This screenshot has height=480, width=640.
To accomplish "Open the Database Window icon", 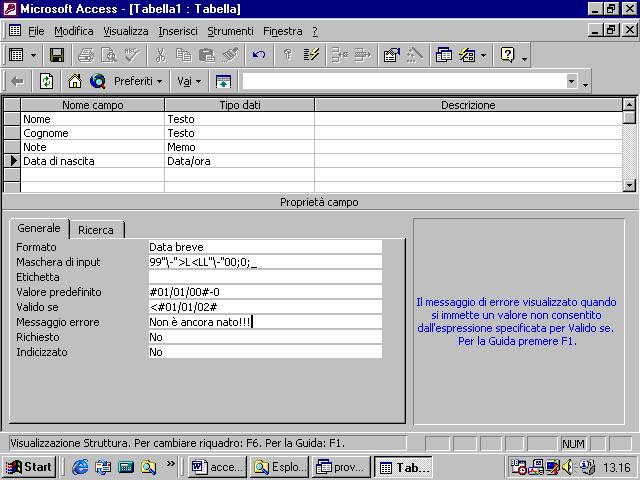I will [x=444, y=55].
